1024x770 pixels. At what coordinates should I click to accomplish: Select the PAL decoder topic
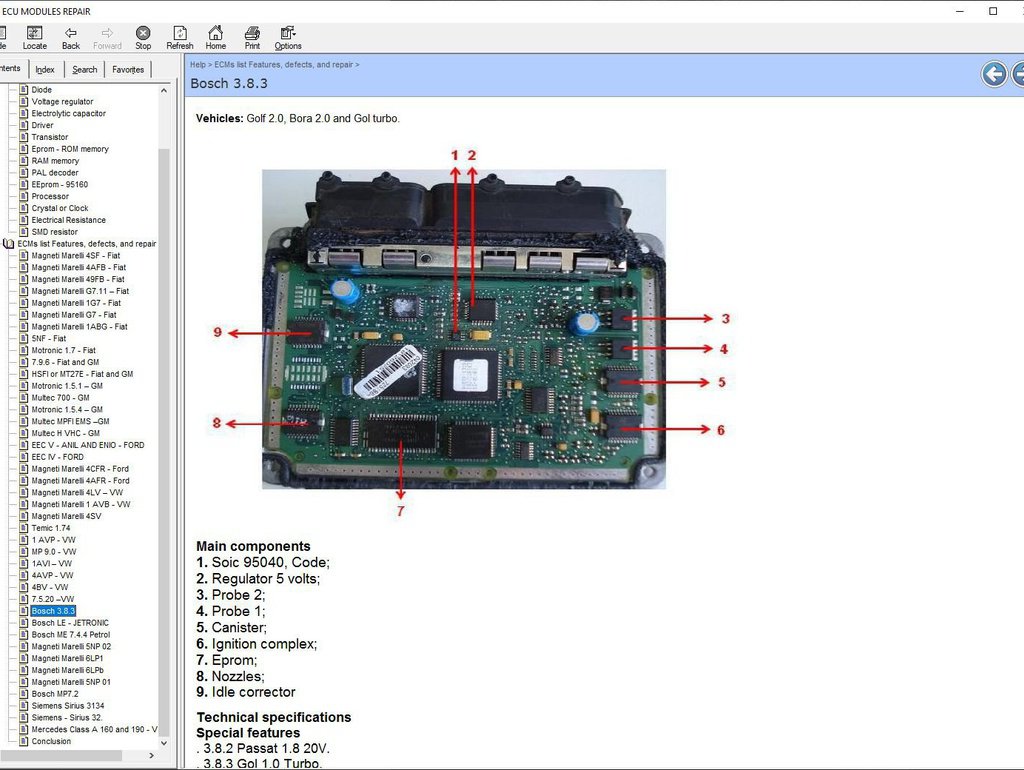coord(55,172)
